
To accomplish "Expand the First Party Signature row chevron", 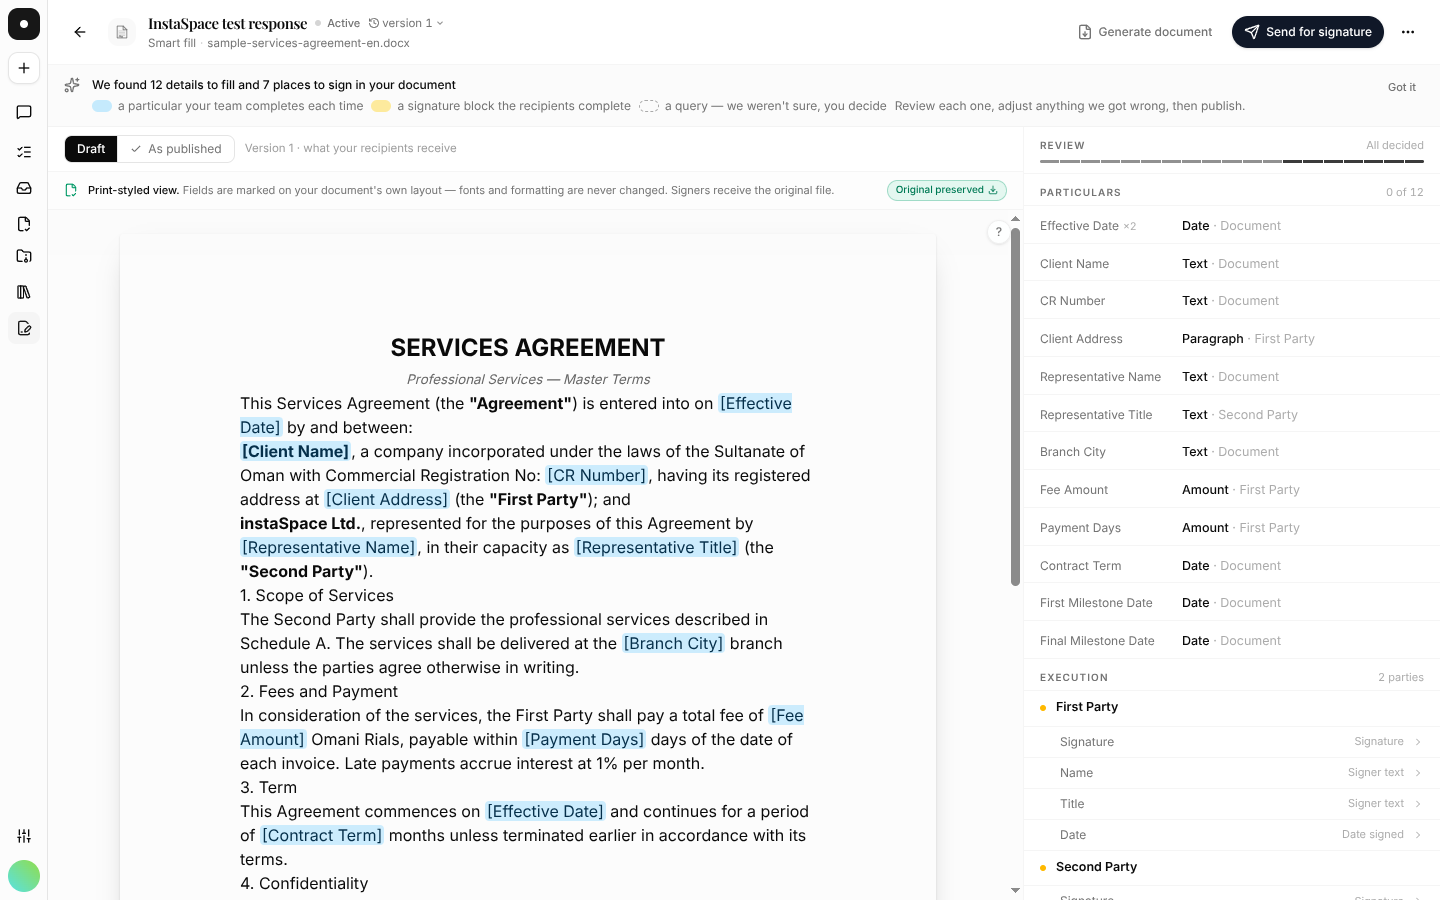I will 1418,742.
